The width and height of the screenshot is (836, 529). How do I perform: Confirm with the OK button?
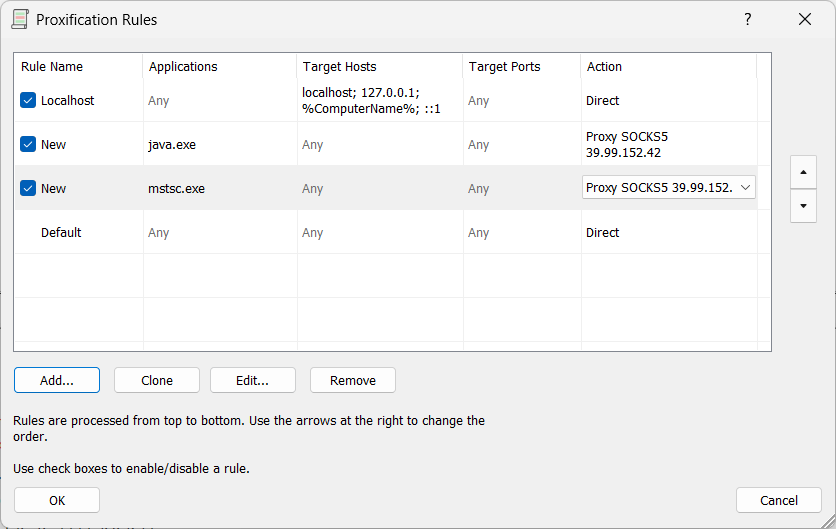click(57, 500)
